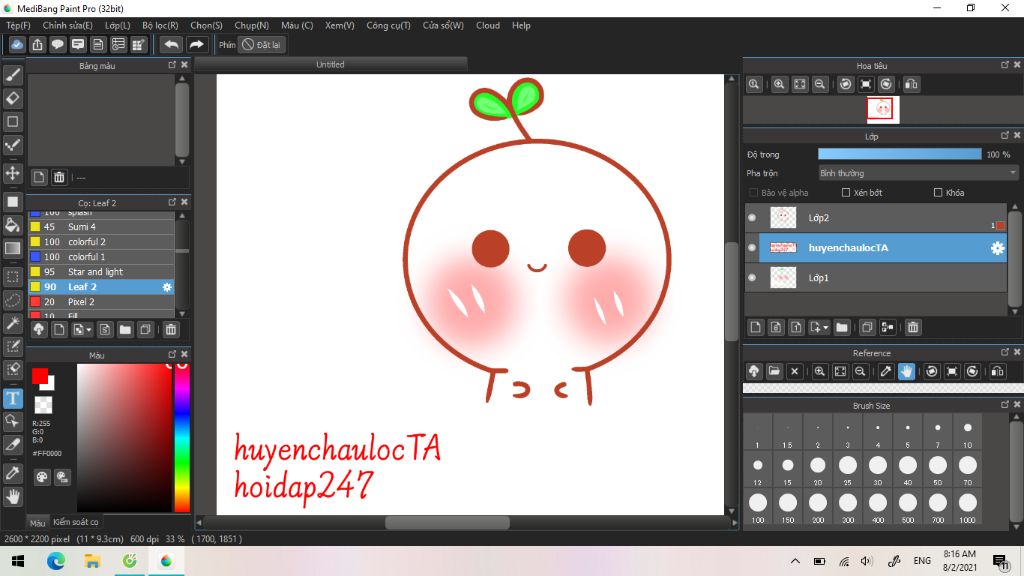Open the Cloud menu

point(488,25)
